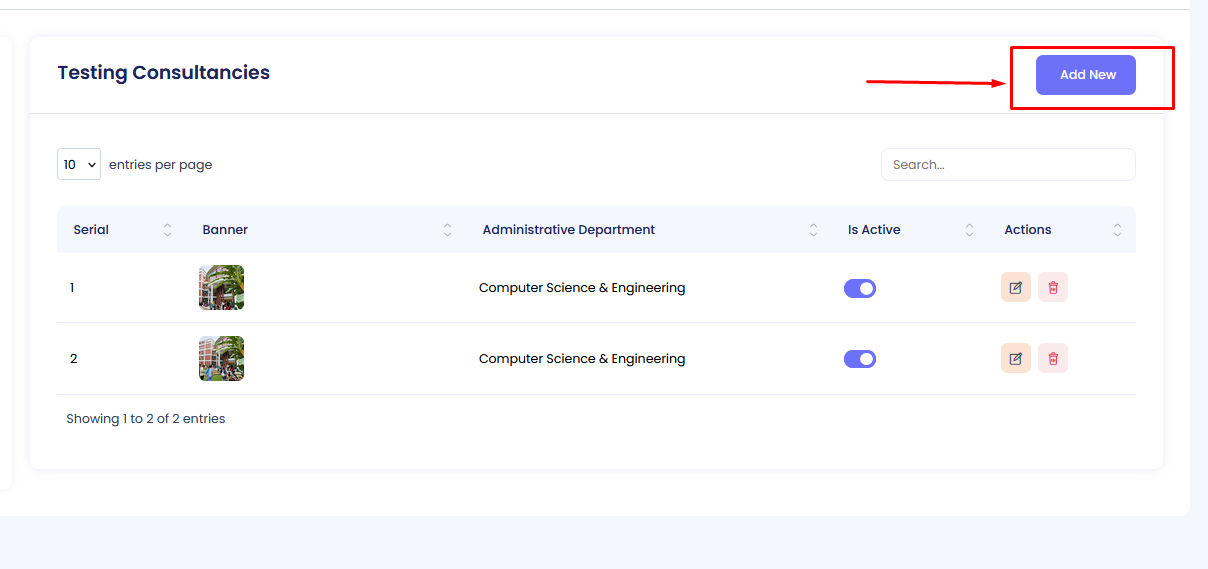Open the entries per page dropdown
1208x569 pixels.
[x=79, y=164]
